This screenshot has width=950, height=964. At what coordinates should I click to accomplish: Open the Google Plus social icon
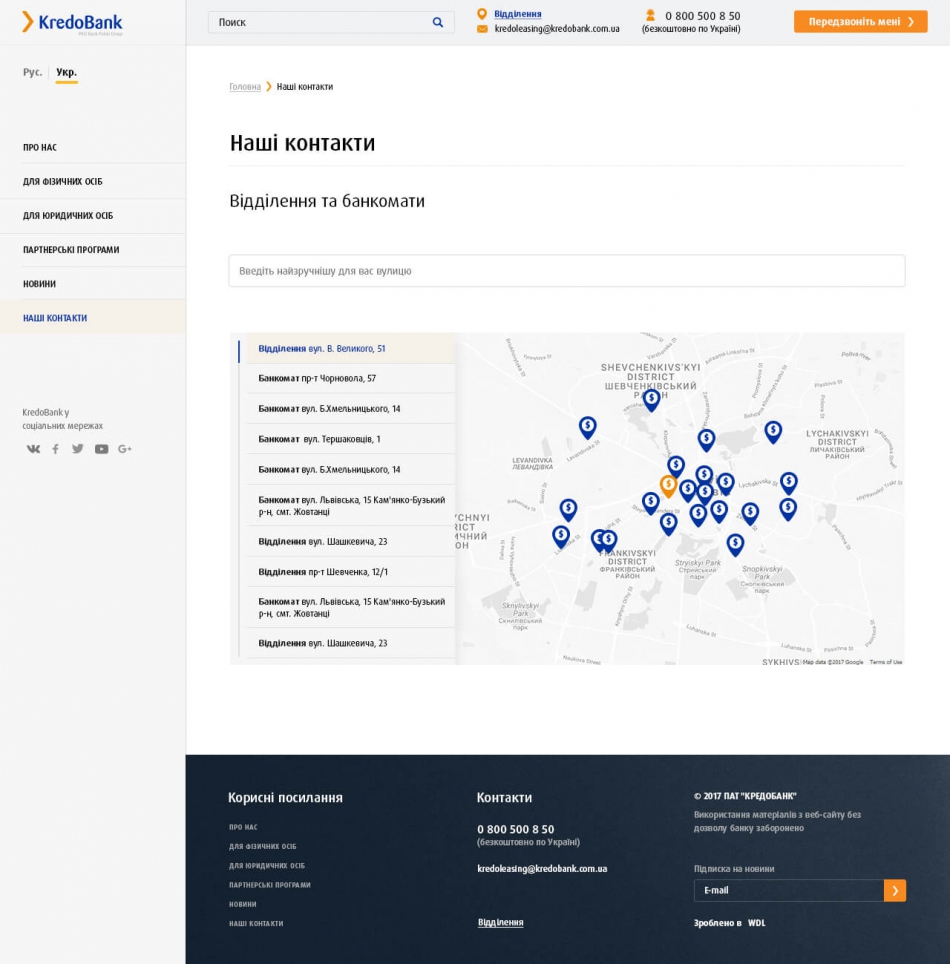125,449
